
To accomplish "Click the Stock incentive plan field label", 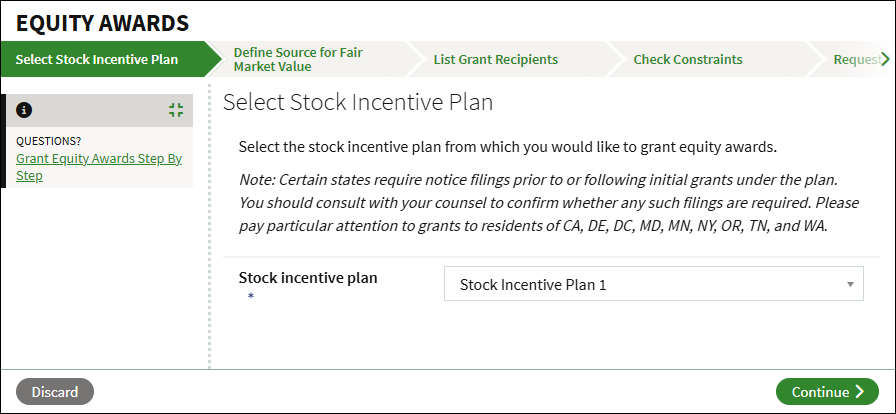I will (308, 278).
